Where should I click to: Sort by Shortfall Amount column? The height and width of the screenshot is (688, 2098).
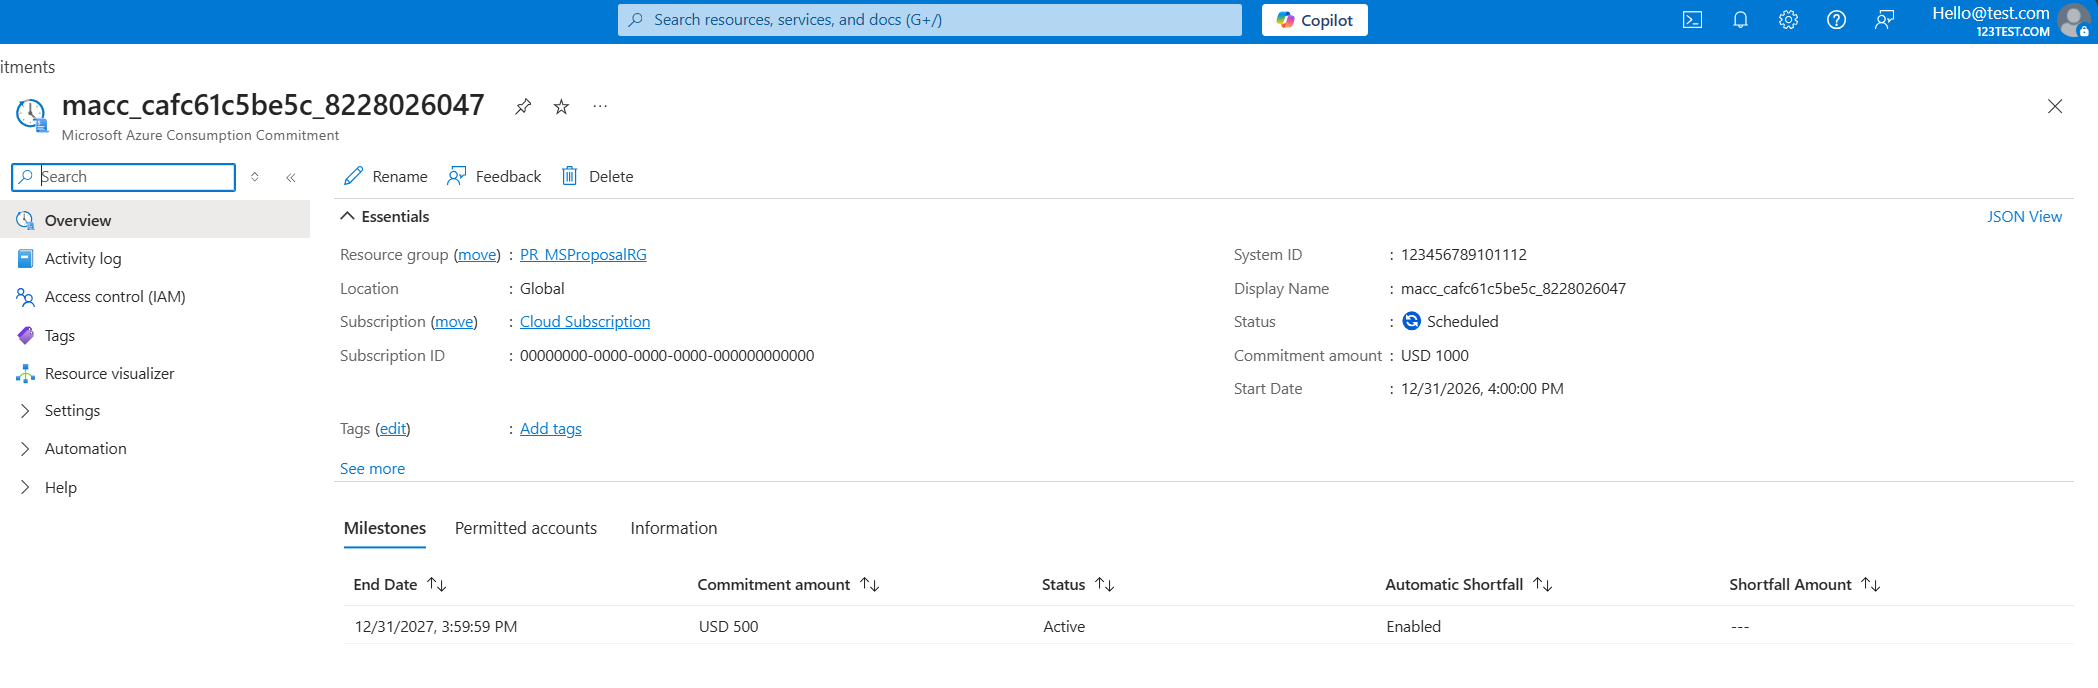1805,585
